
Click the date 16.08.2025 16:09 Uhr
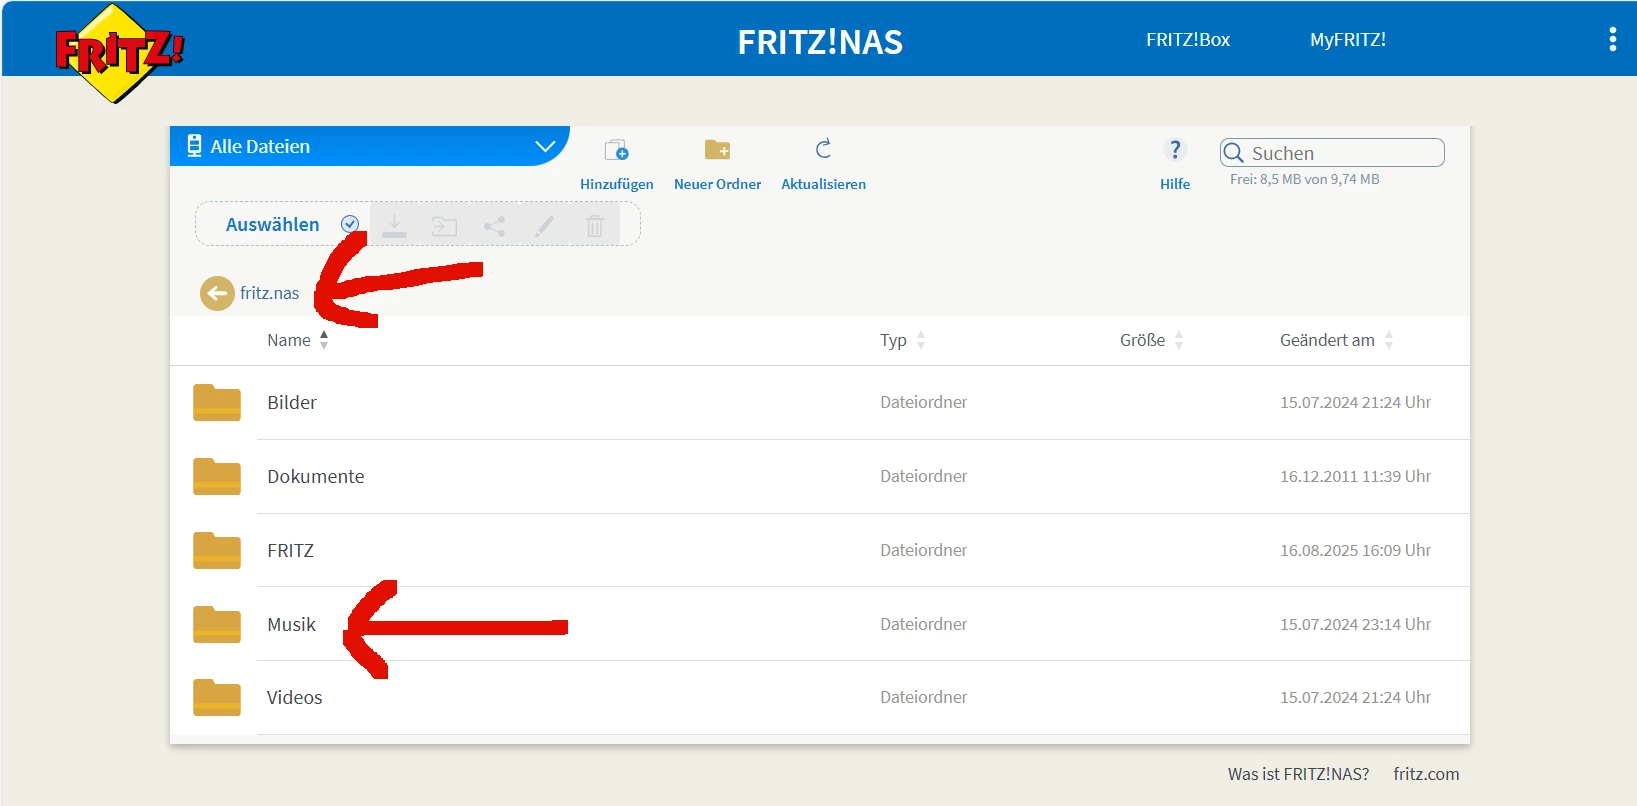(1355, 550)
